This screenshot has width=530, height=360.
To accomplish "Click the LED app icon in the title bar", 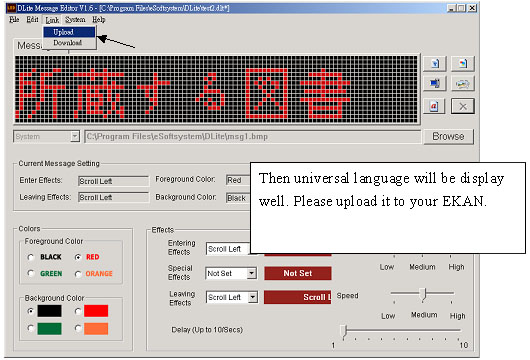I will [x=11, y=8].
